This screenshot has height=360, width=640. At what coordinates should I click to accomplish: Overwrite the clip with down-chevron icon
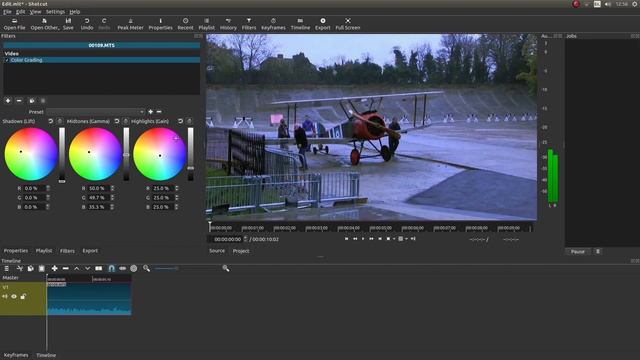pyautogui.click(x=87, y=268)
